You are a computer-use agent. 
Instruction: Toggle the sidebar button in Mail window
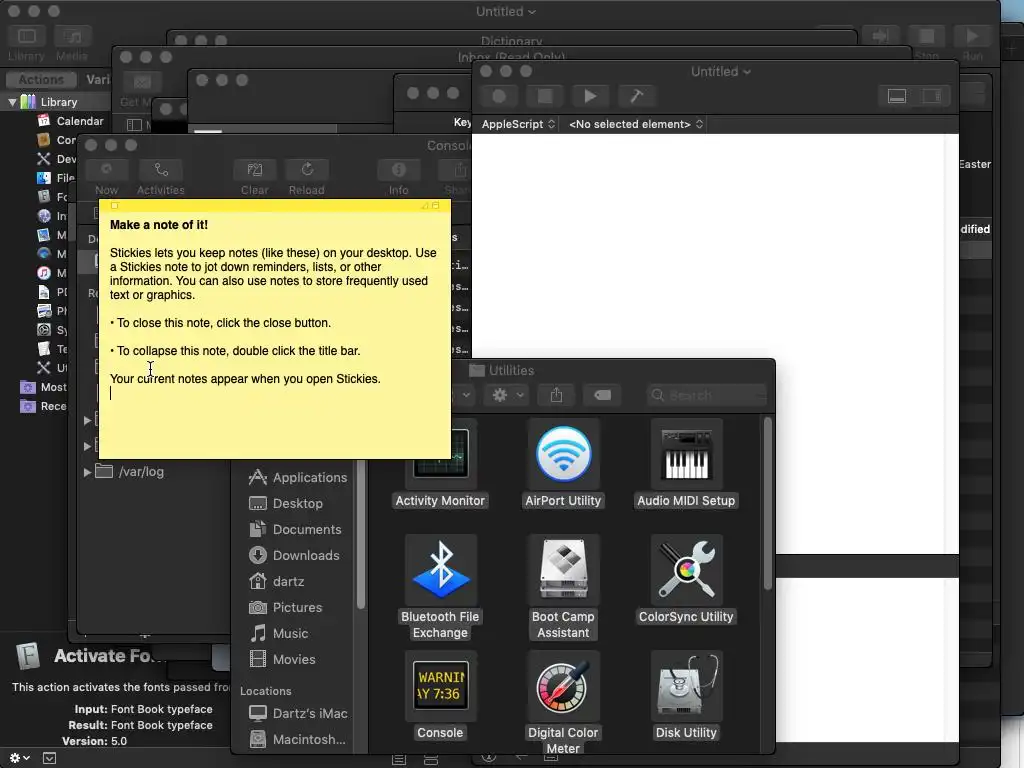[x=135, y=125]
